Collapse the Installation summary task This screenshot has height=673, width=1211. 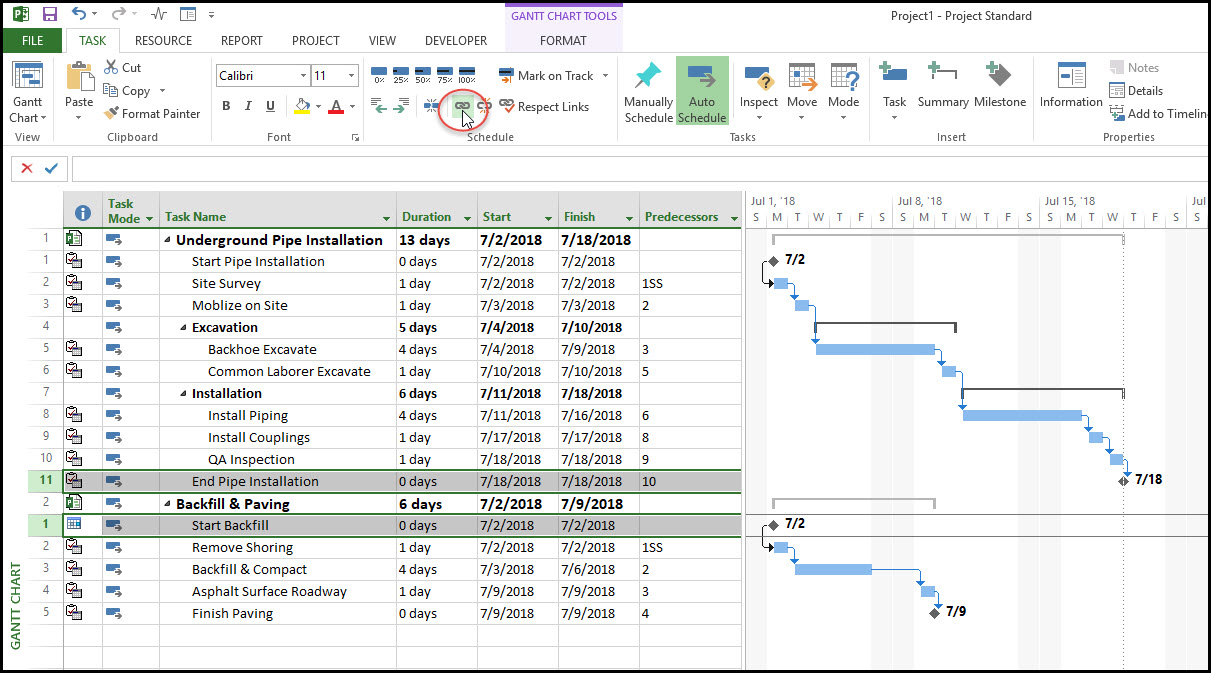tap(183, 394)
